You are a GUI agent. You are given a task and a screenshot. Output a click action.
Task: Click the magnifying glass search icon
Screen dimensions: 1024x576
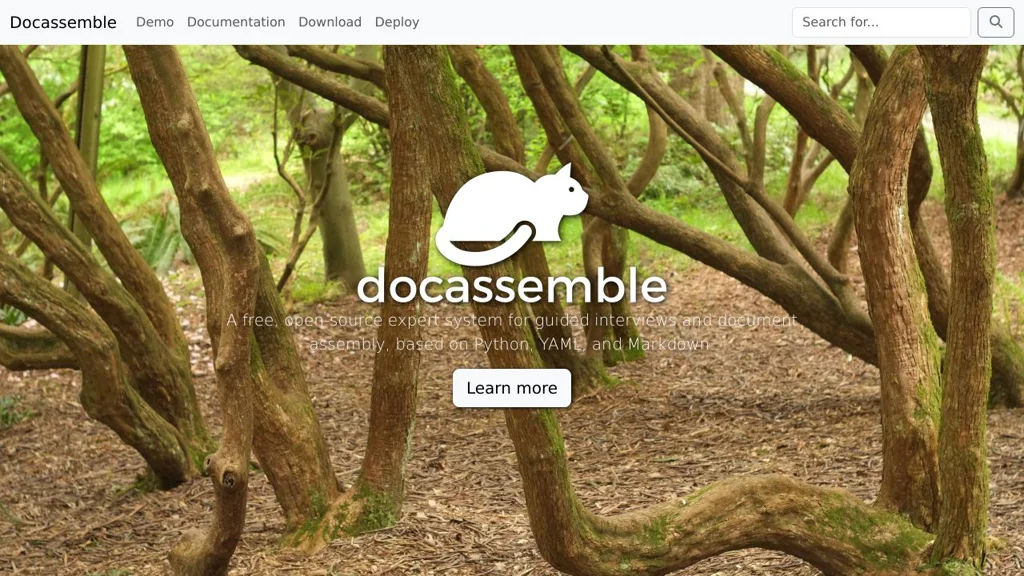(x=995, y=22)
